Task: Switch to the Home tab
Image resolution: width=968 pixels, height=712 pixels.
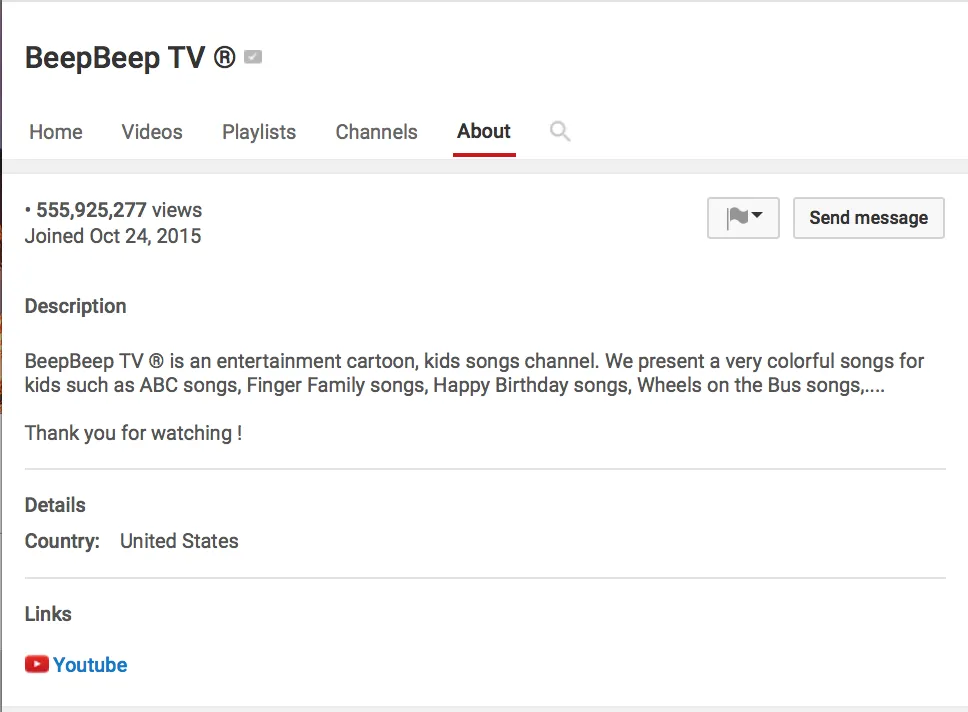Action: tap(56, 132)
